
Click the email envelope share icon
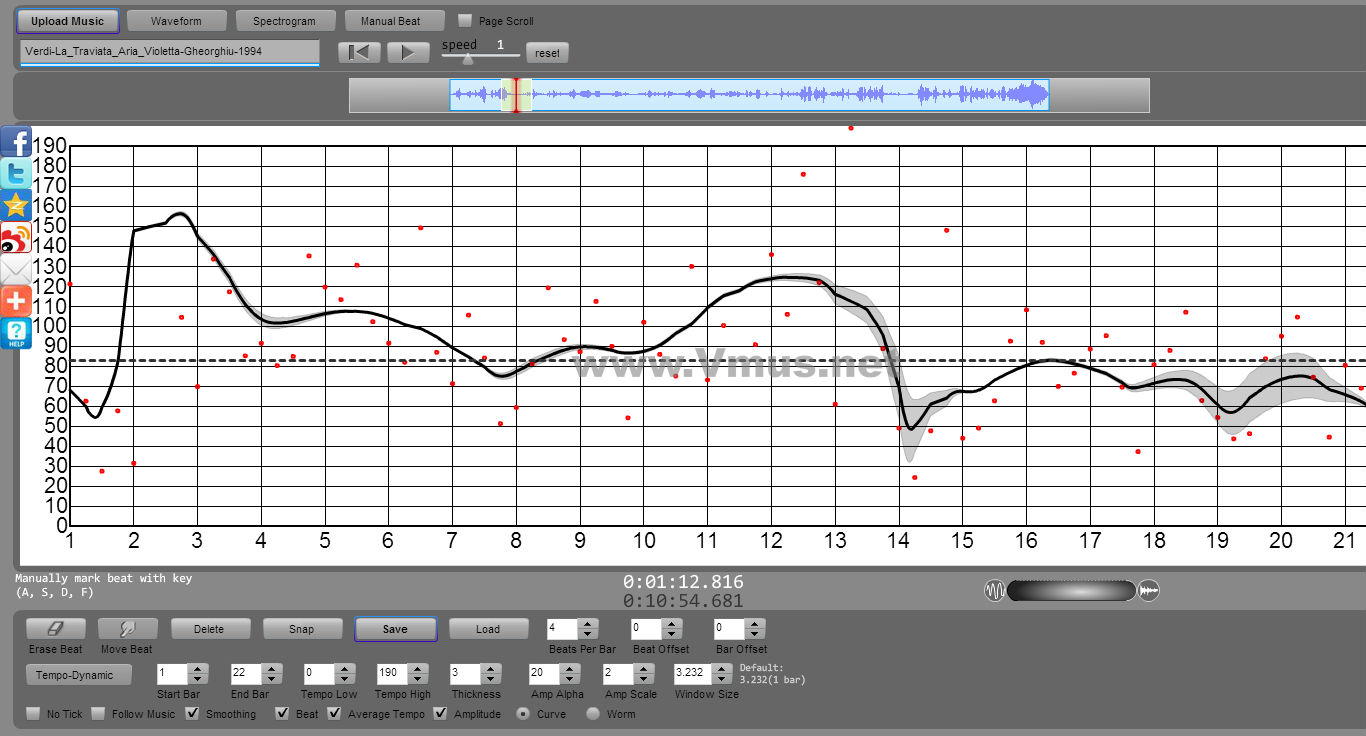click(x=16, y=270)
